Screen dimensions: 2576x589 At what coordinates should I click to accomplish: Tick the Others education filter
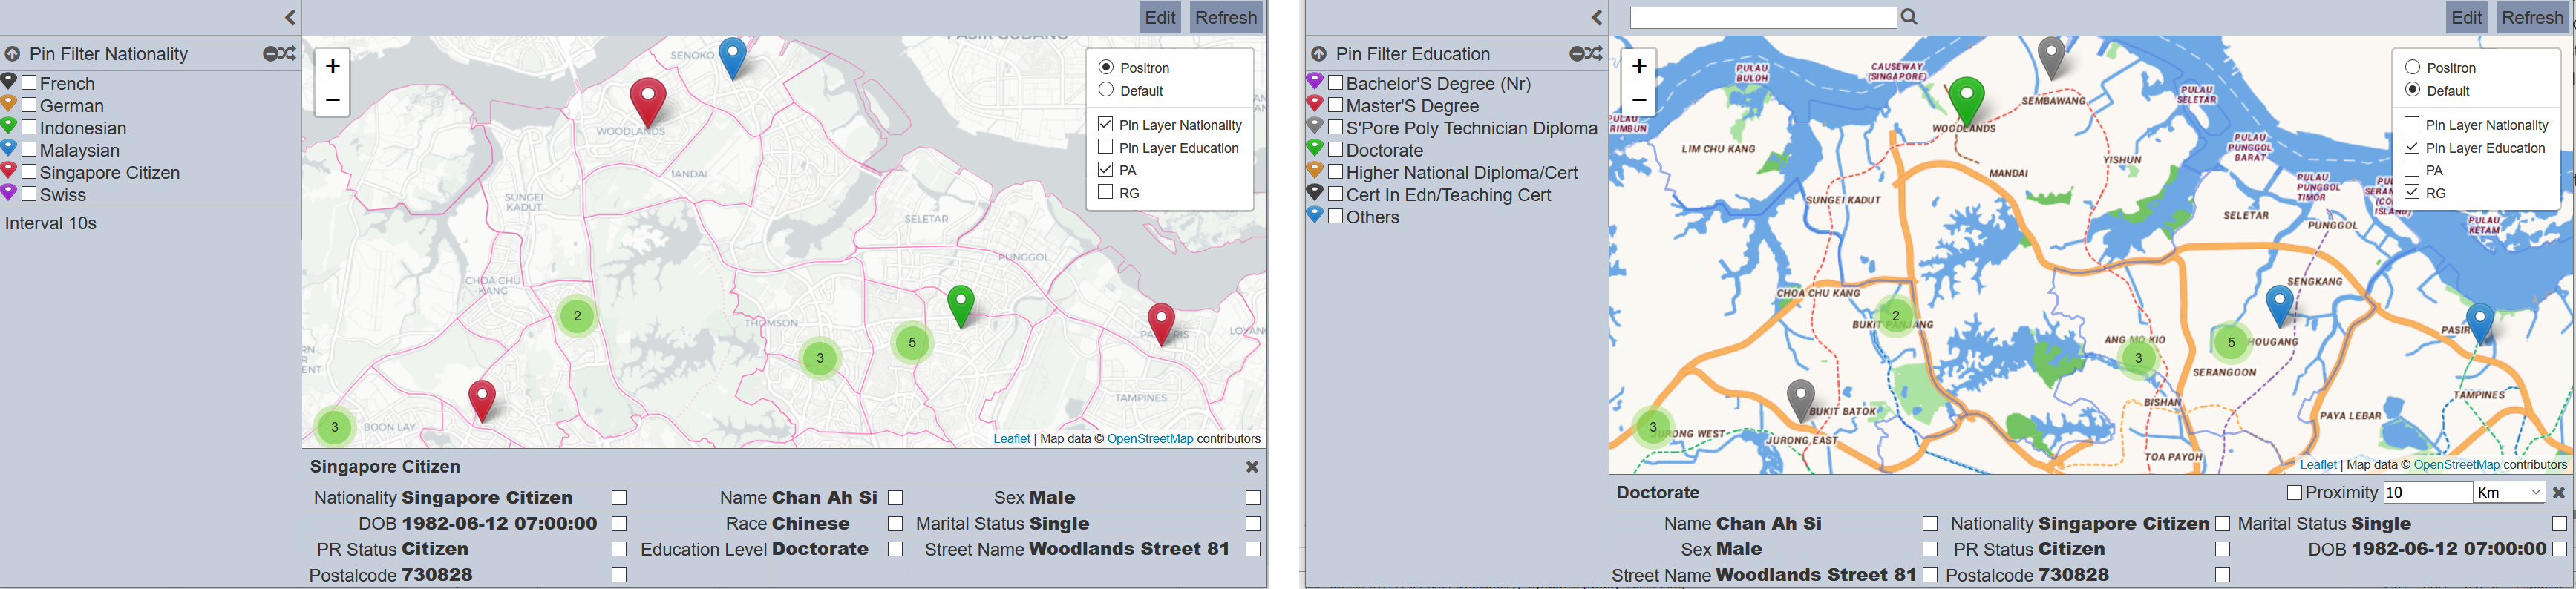tap(1335, 217)
